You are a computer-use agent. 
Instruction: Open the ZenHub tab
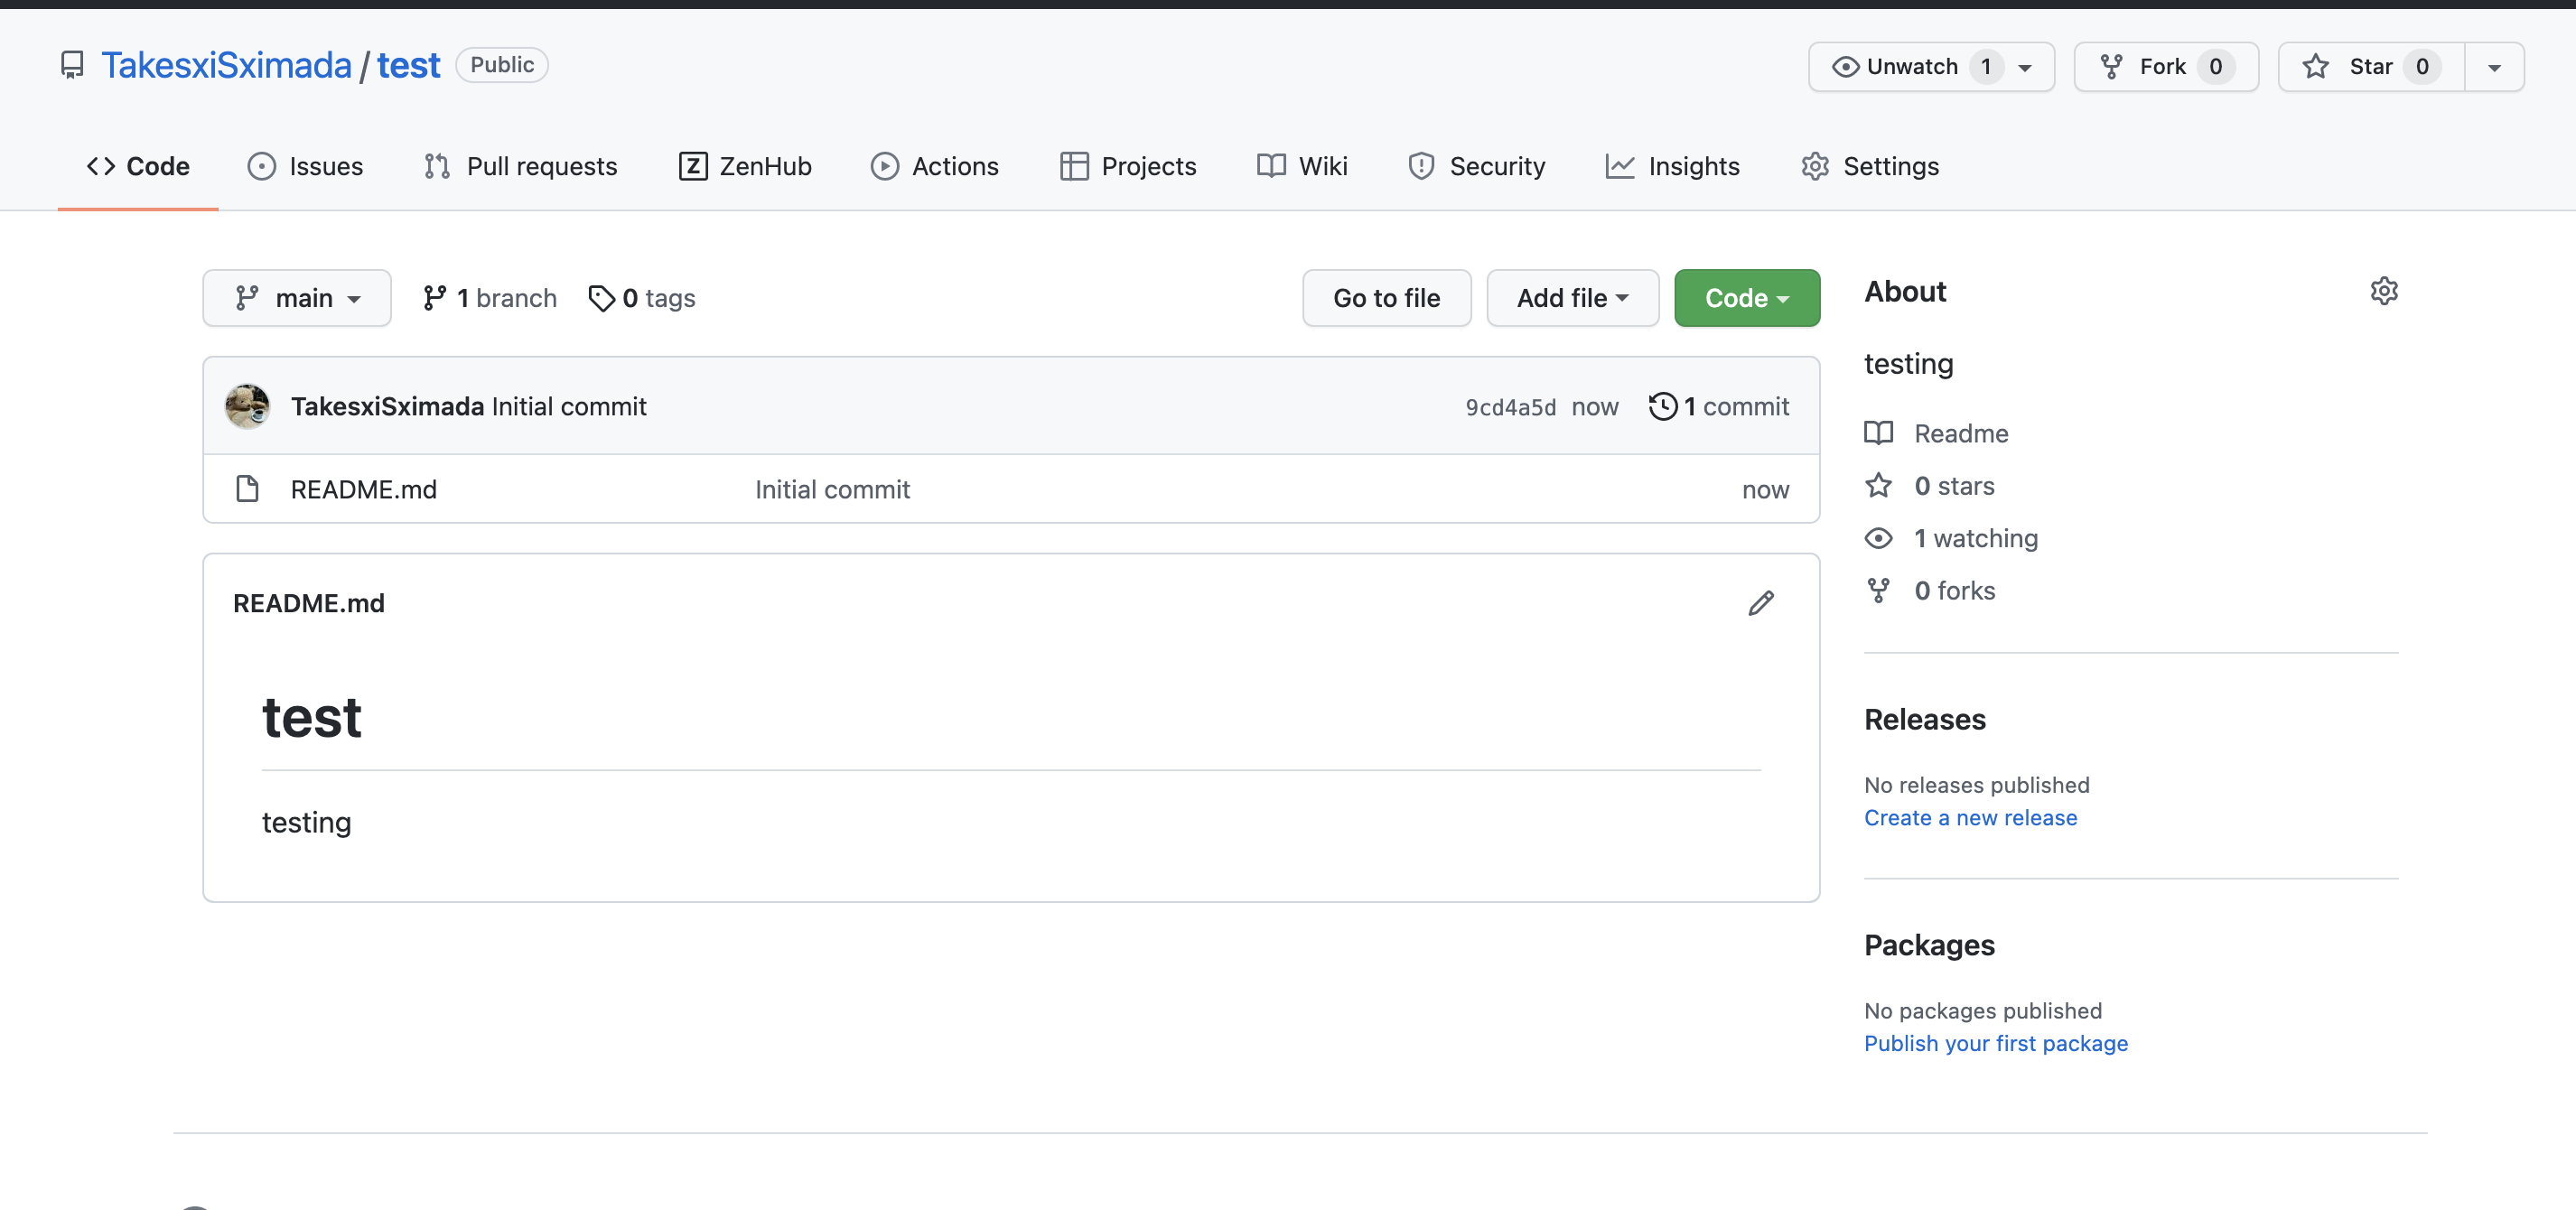[745, 166]
